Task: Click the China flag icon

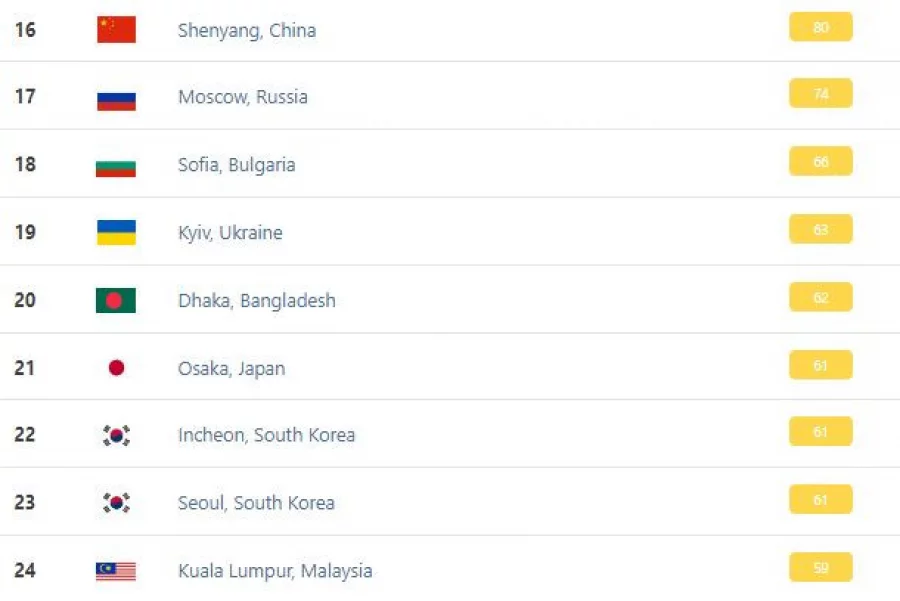Action: point(117,29)
